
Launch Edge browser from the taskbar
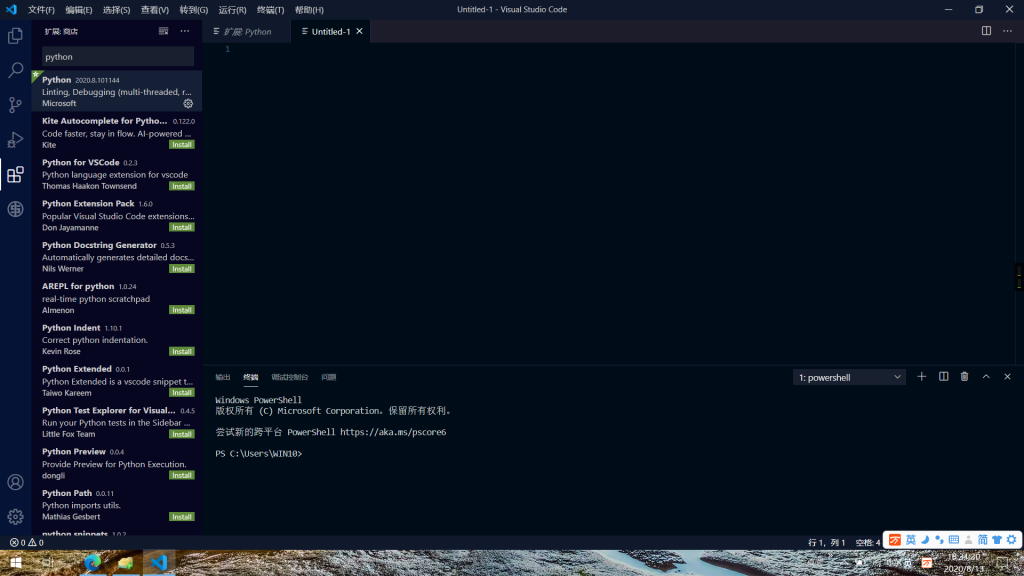click(93, 562)
